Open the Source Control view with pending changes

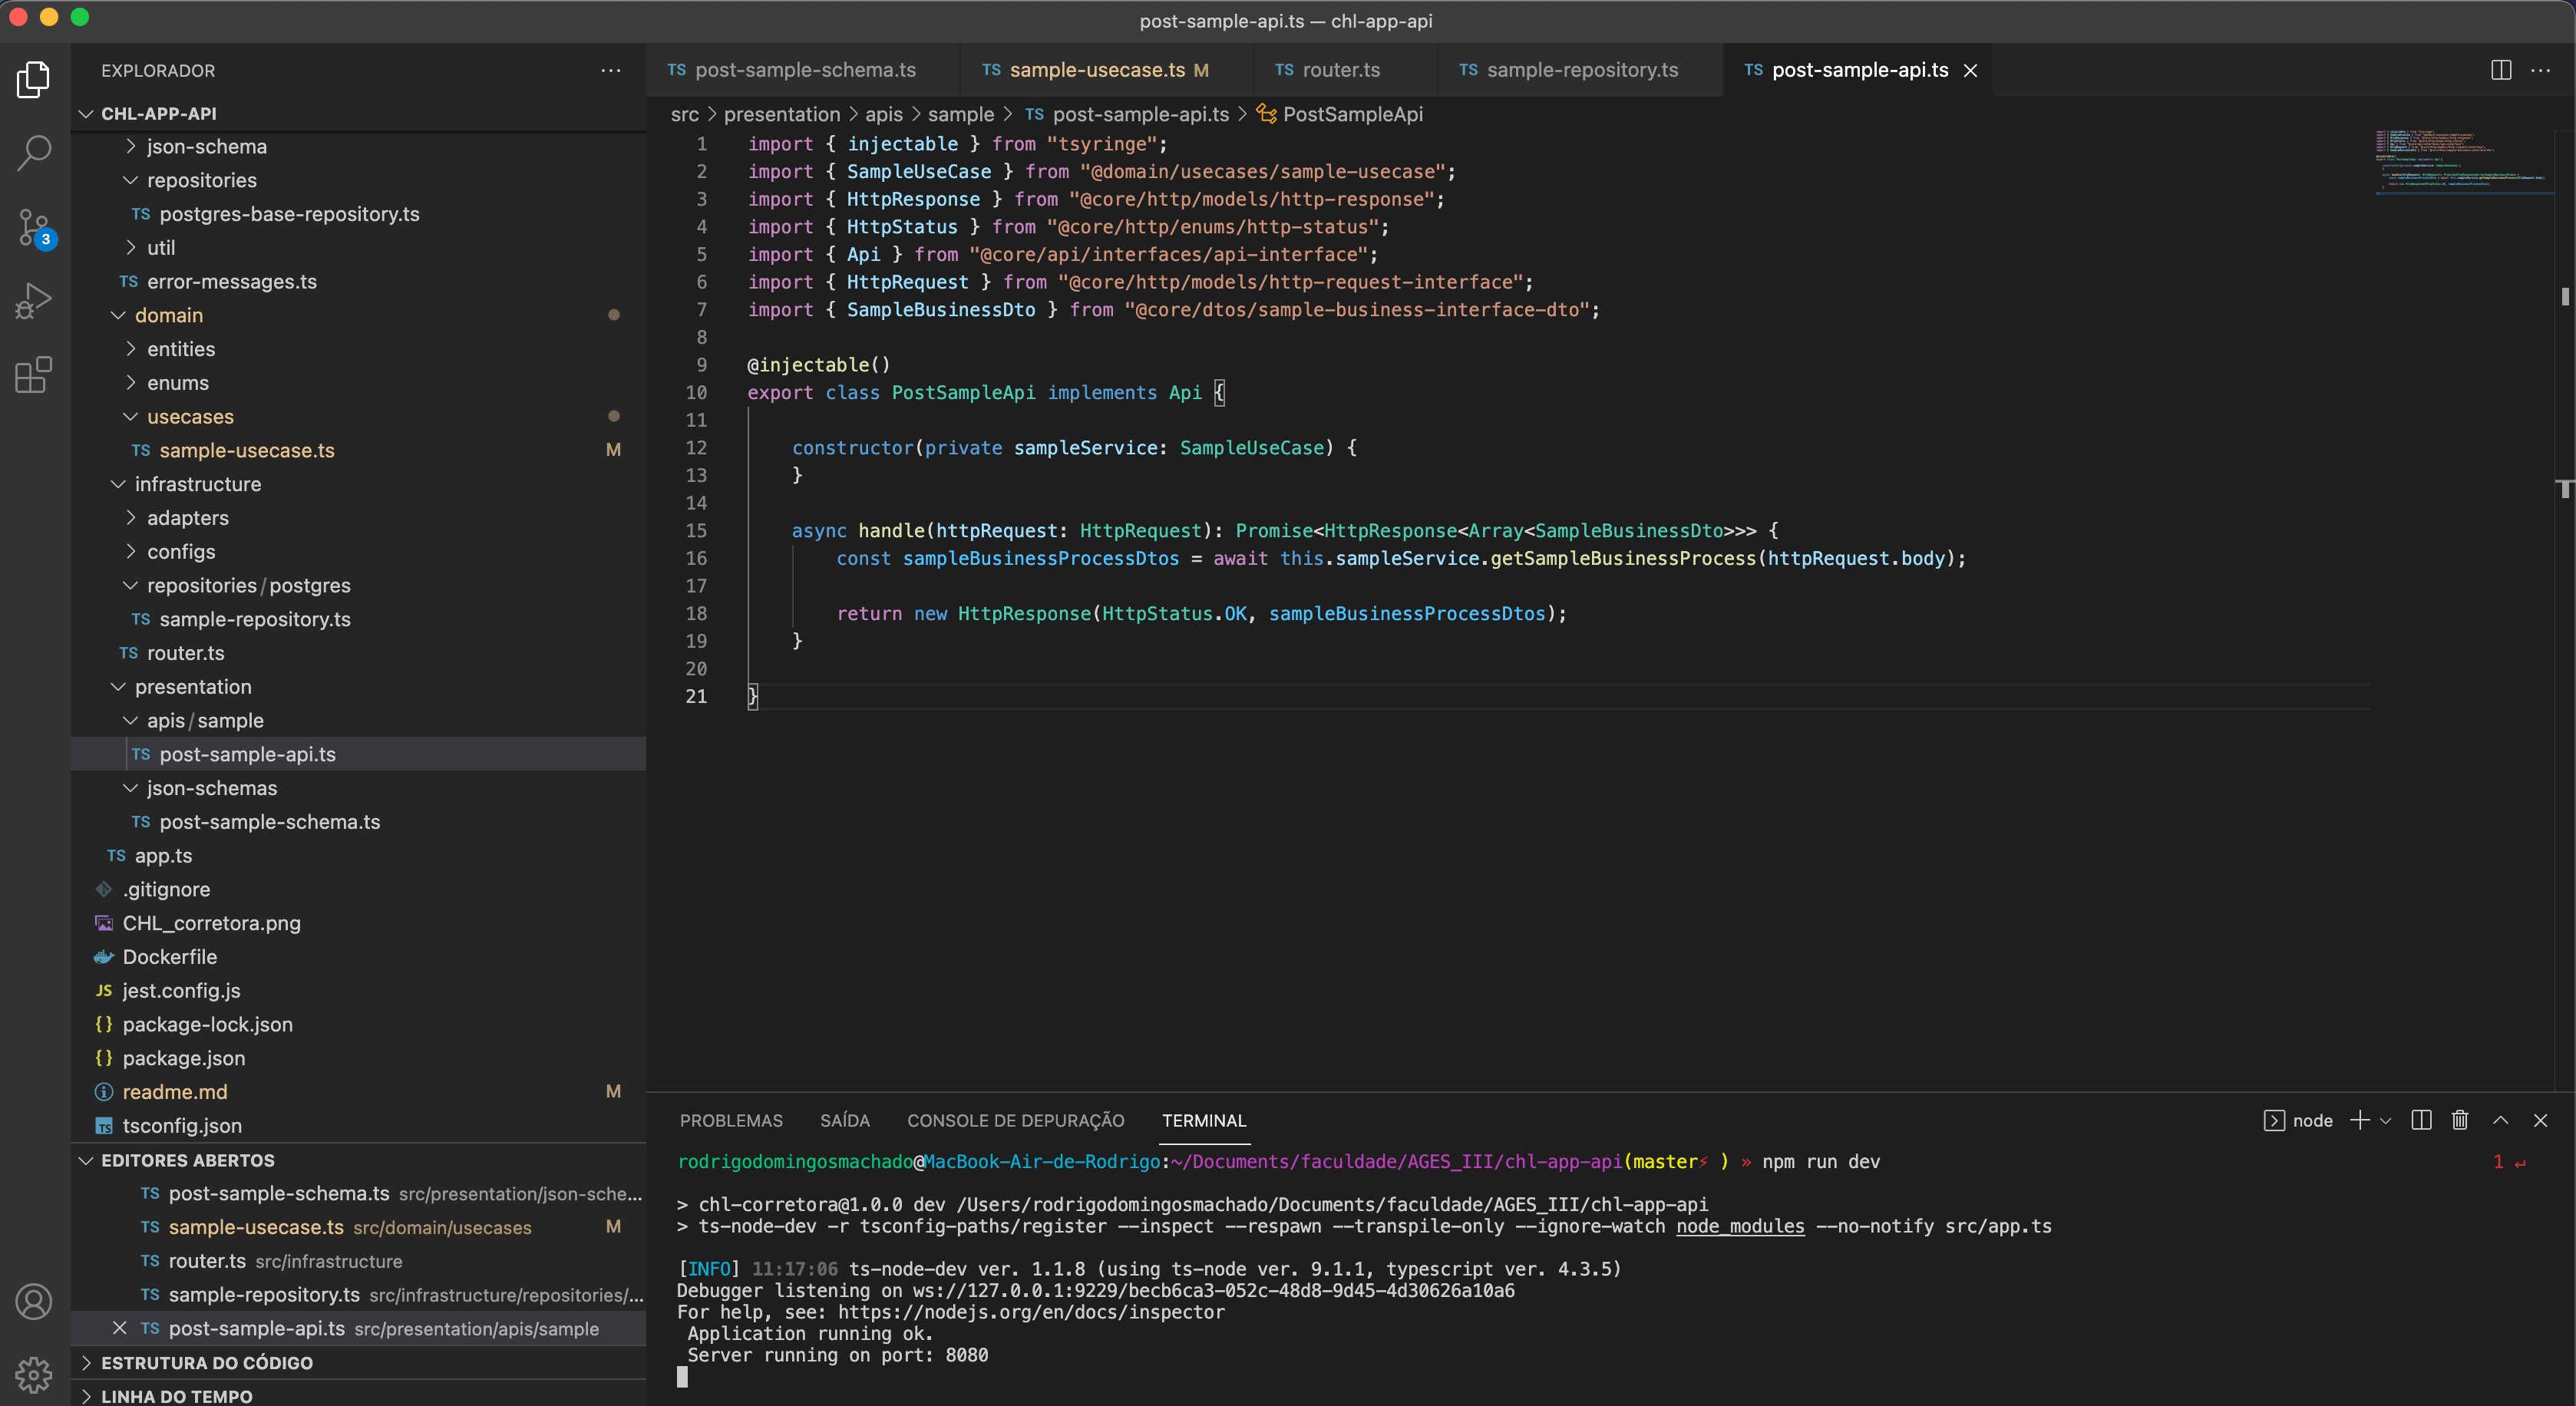coord(34,227)
